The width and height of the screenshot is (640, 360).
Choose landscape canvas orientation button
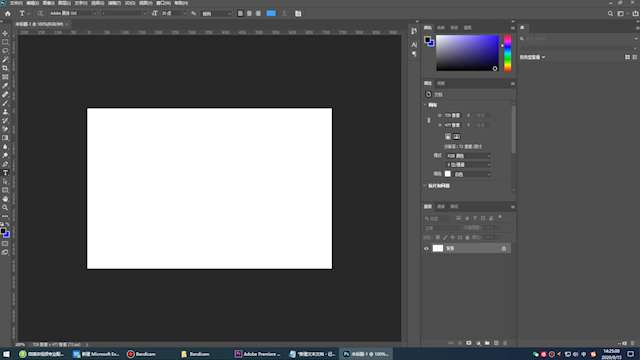pos(456,137)
